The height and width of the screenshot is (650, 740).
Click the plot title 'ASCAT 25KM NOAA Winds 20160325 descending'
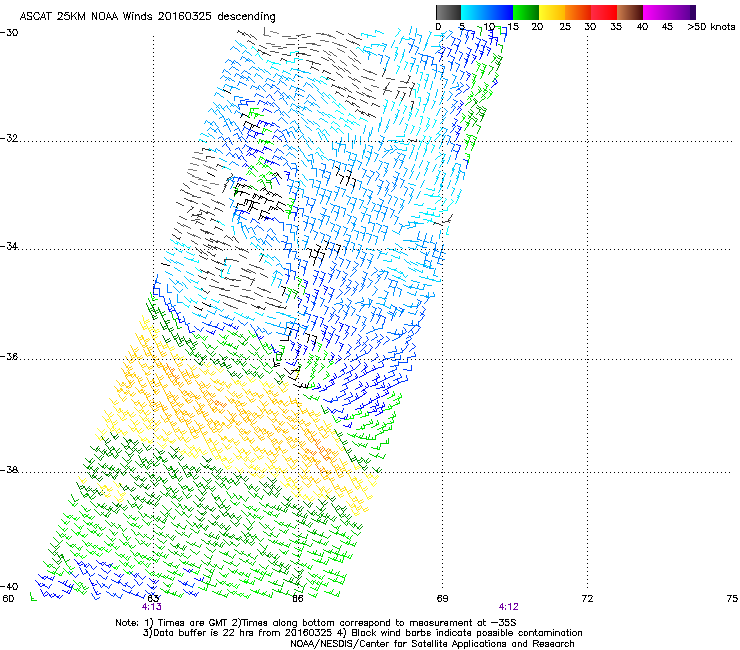pos(147,17)
